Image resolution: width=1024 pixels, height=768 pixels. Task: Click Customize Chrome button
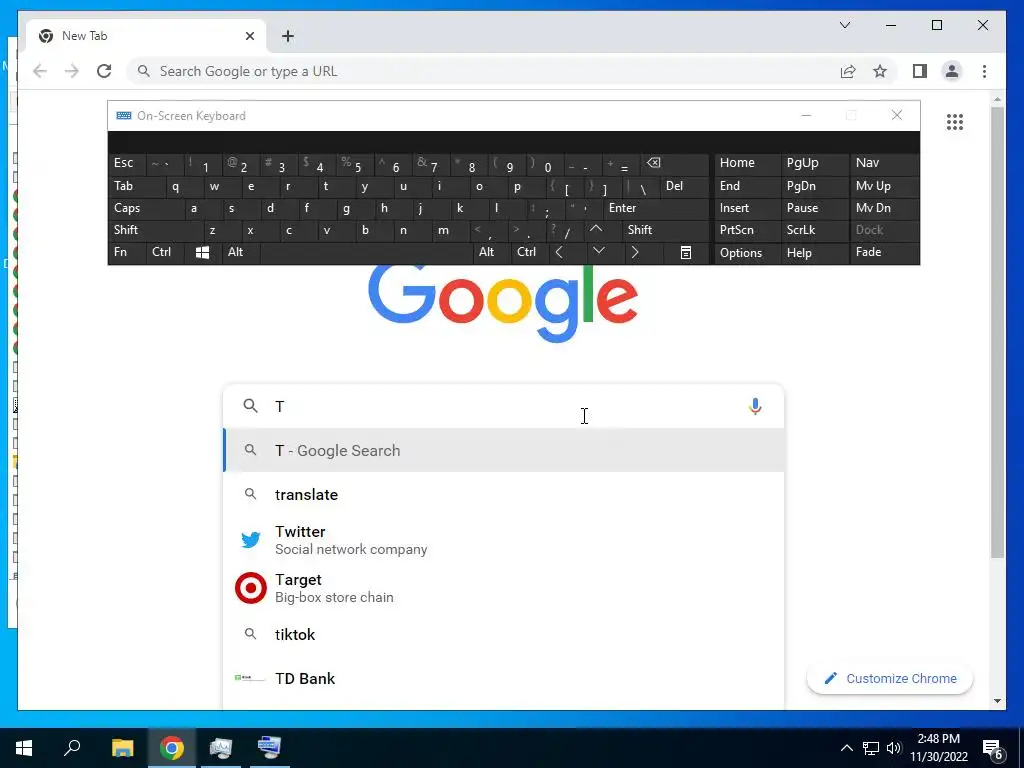point(889,679)
